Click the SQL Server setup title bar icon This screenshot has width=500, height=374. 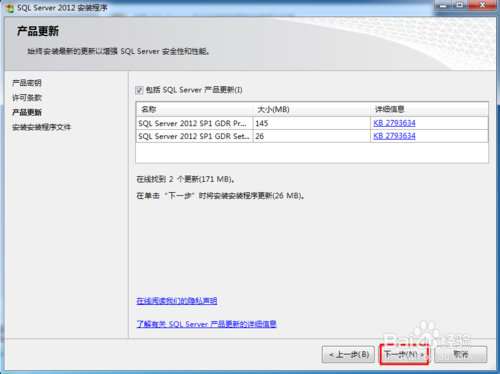click(x=10, y=7)
